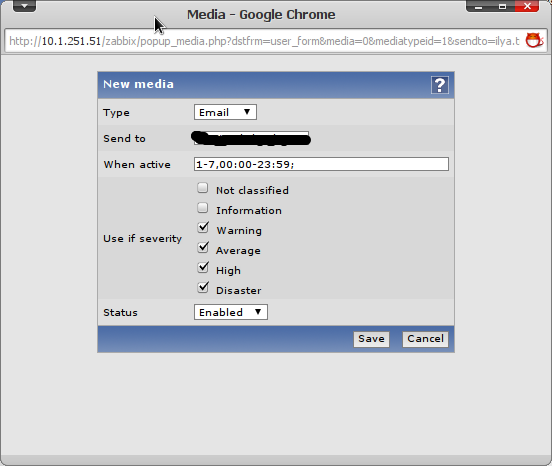Uncheck the Average severity checkbox

click(x=203, y=248)
